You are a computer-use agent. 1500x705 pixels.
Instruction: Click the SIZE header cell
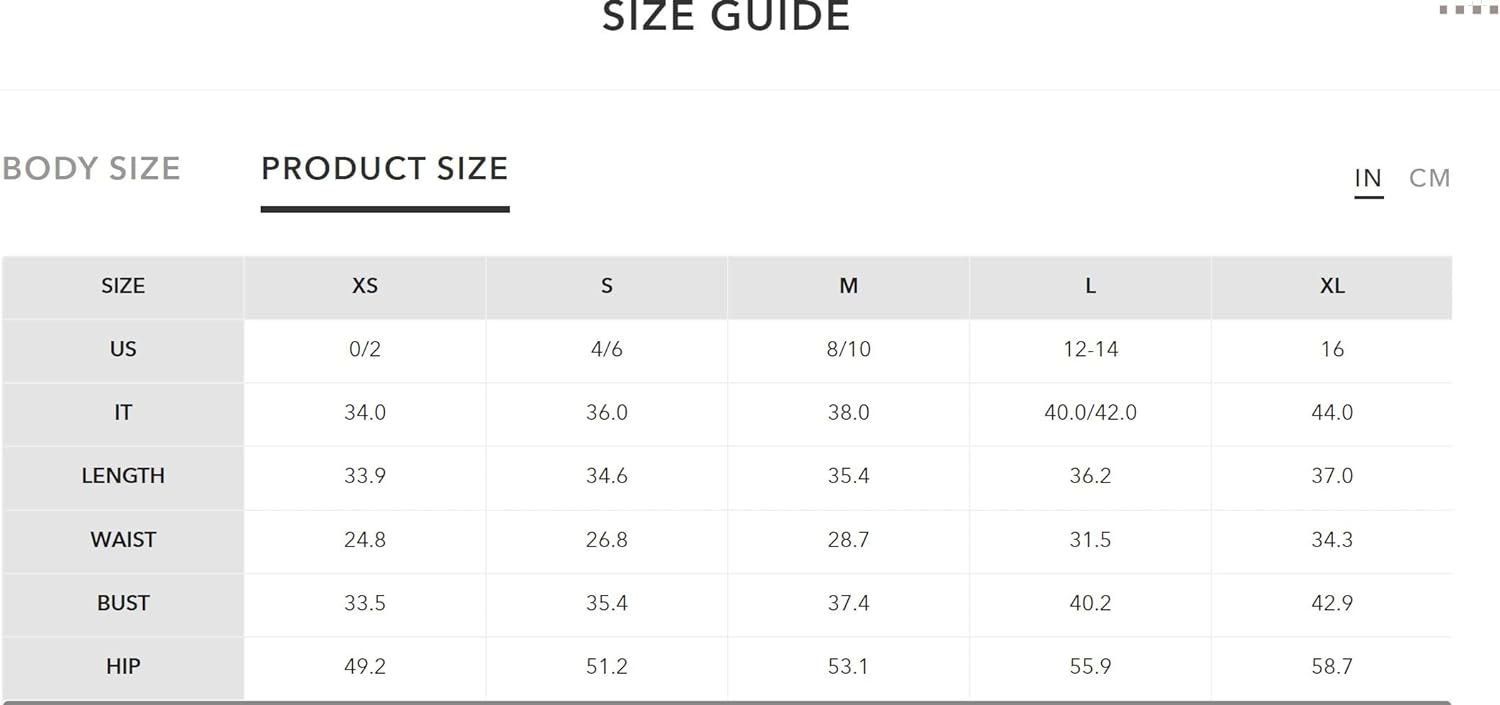[123, 287]
